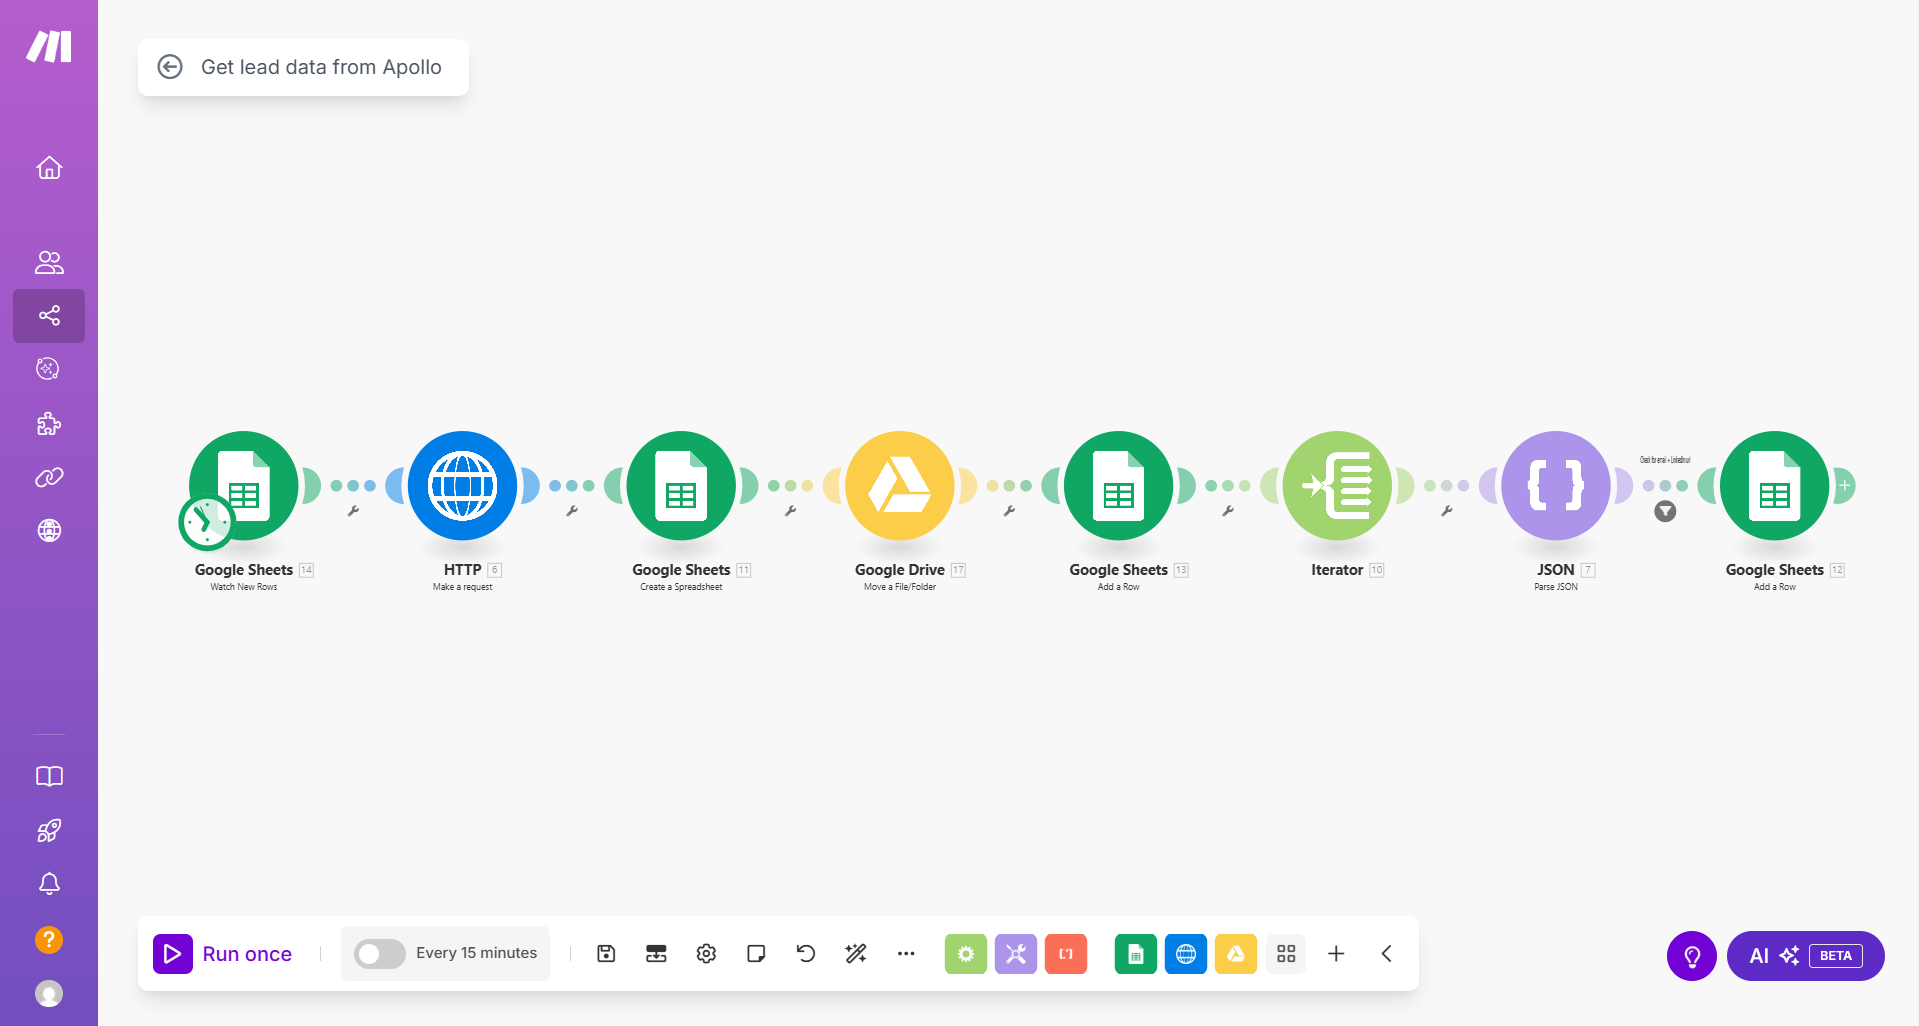Screen dimensions: 1919x1026
Task: Open the HTTP Make a request module
Action: tap(462, 486)
